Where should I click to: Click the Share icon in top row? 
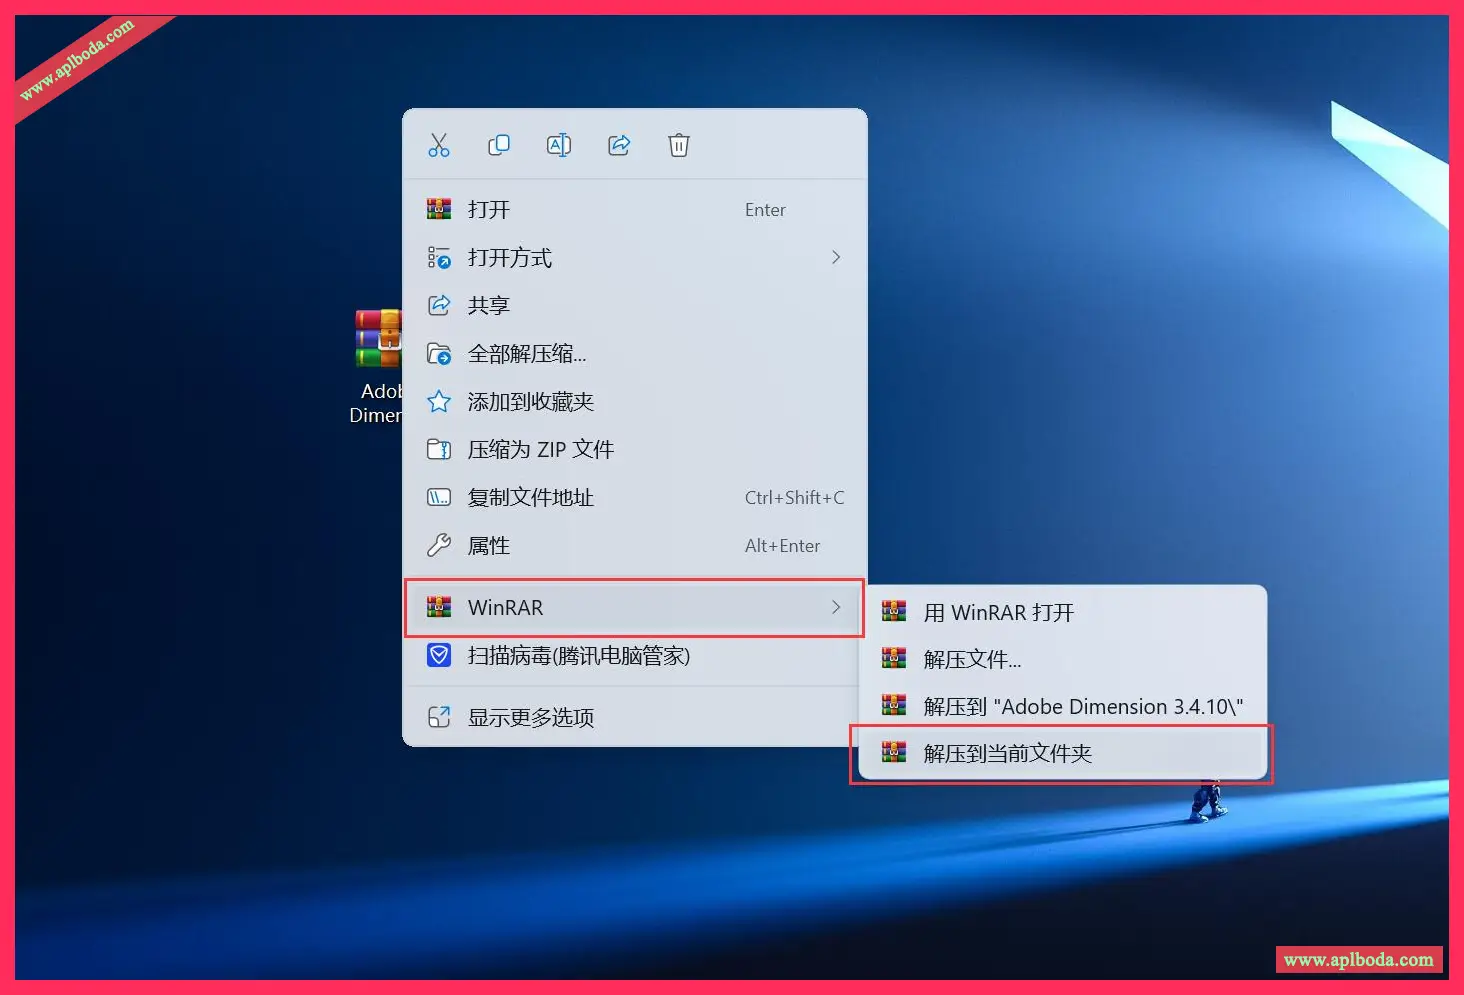[619, 145]
